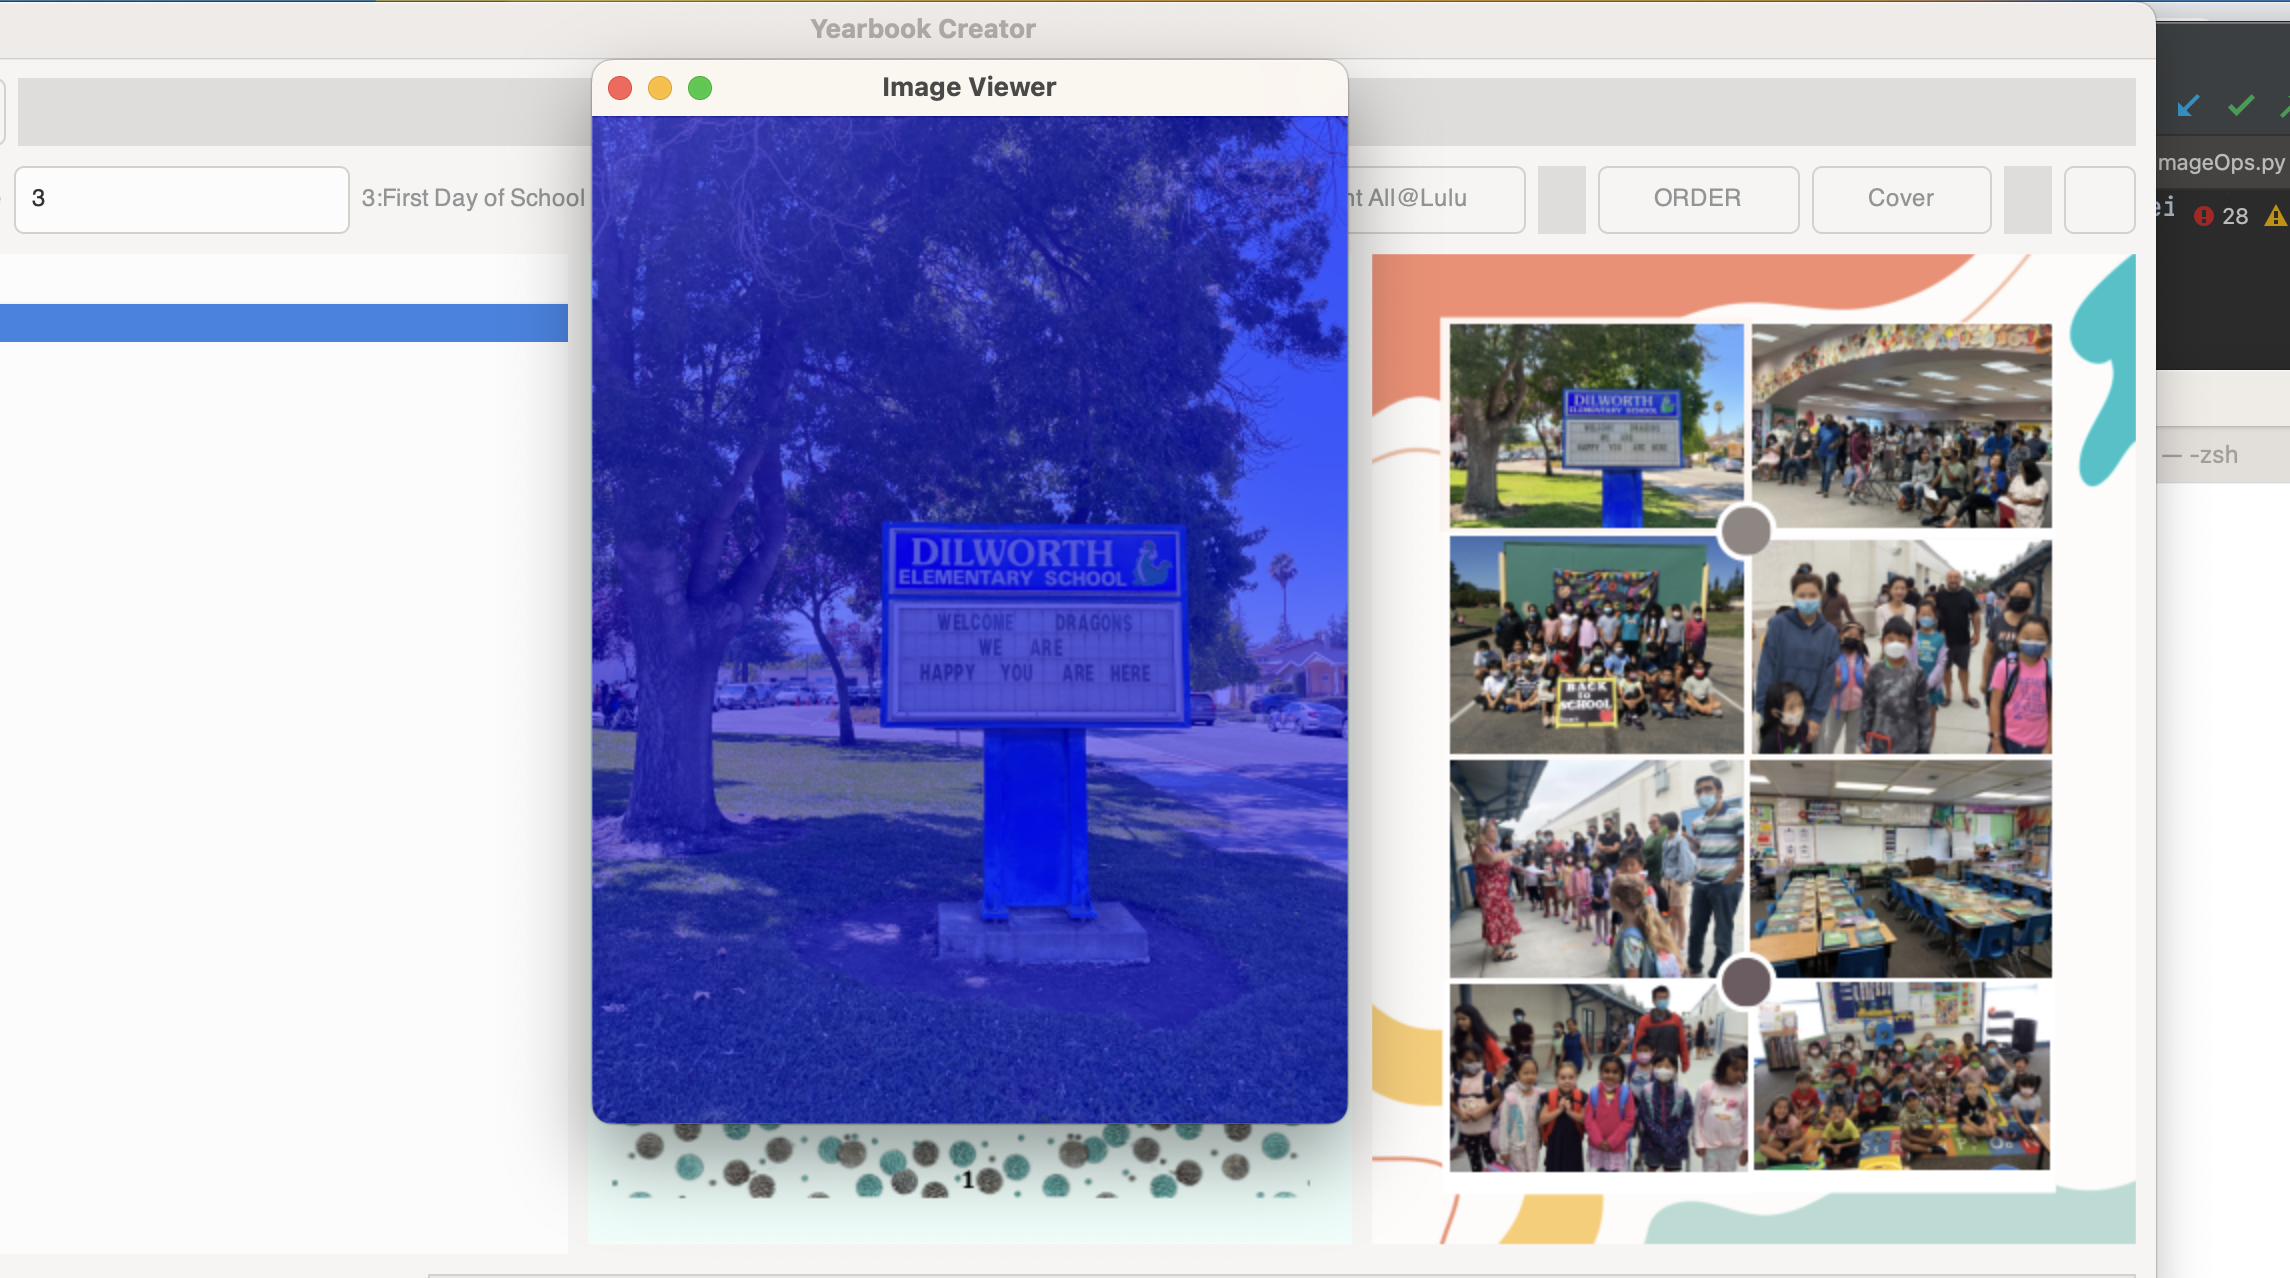Click the blank button right of Cover
Viewport: 2290px width, 1278px height.
point(2100,198)
